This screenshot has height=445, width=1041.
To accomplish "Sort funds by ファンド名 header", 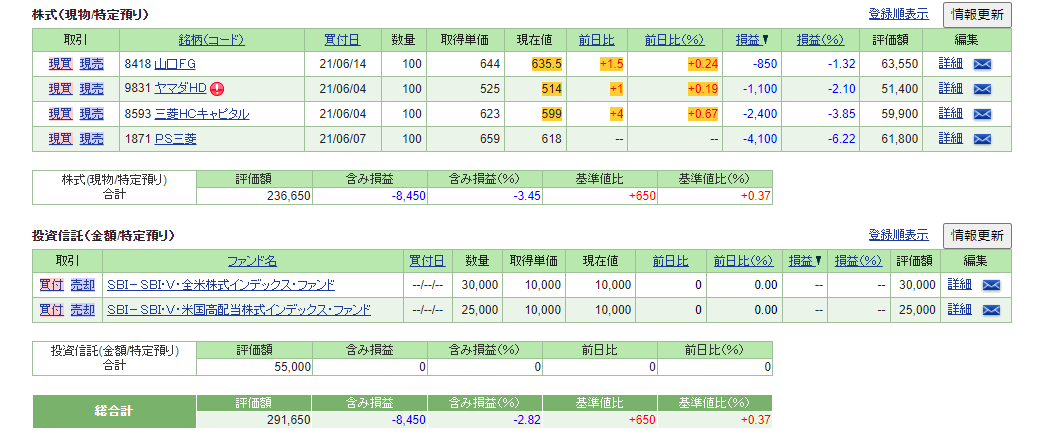I will 252,261.
